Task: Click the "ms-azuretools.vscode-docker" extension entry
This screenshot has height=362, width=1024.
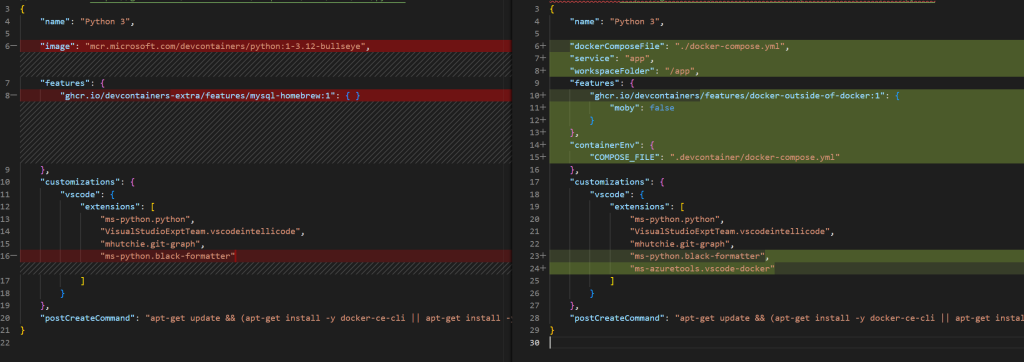Action: 703,268
